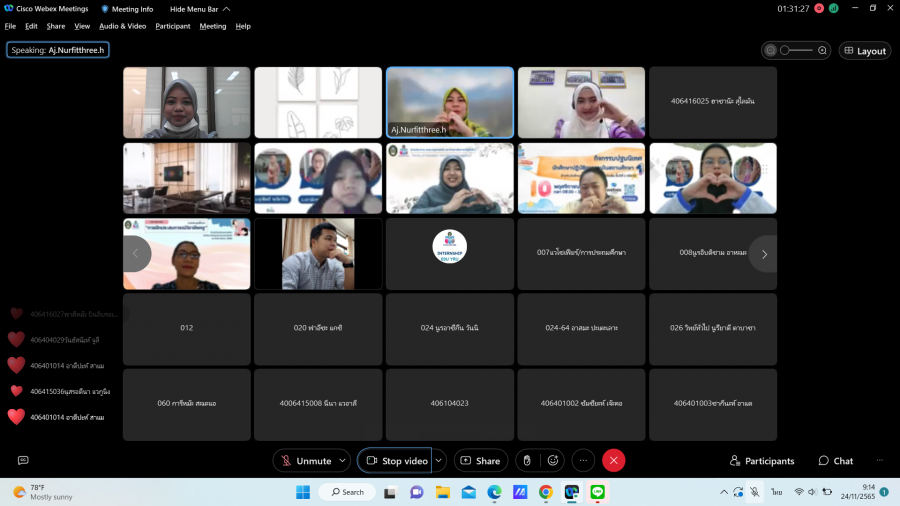Click the red recording indicator icon
This screenshot has width=900, height=506.
pyautogui.click(x=819, y=8)
